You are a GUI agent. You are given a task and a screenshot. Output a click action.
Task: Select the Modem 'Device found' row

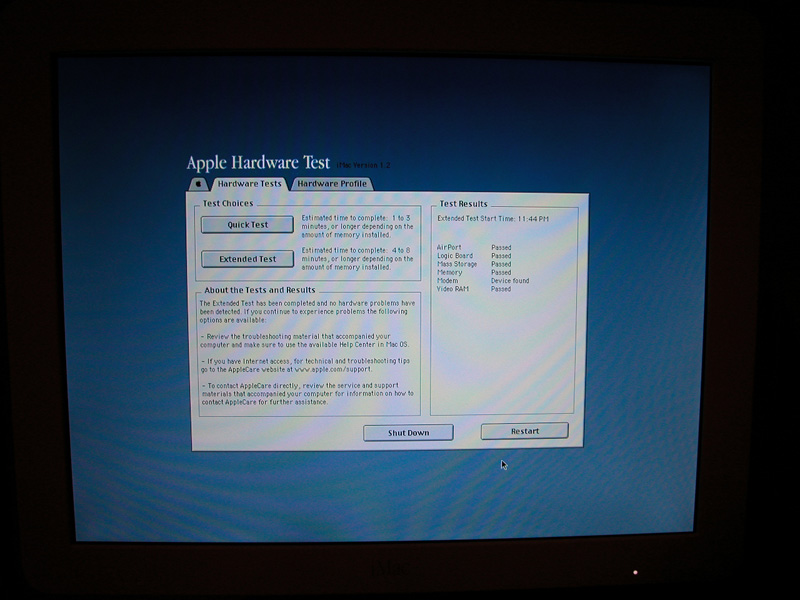tap(483, 281)
